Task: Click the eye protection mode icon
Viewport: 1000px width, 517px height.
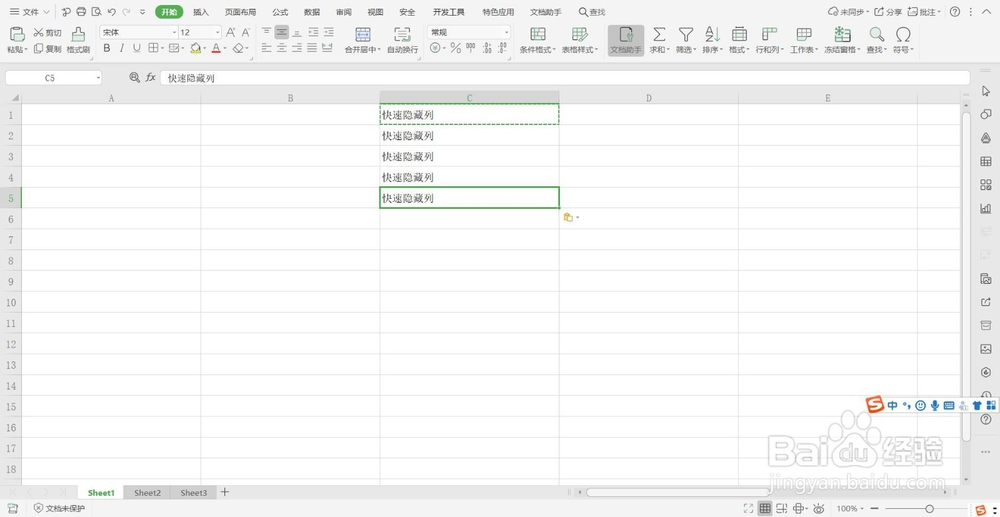Action: (x=818, y=508)
